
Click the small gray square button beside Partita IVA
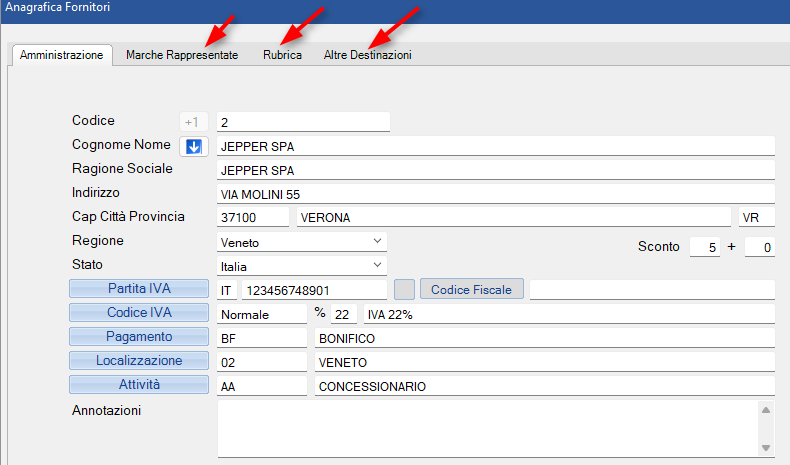point(404,289)
